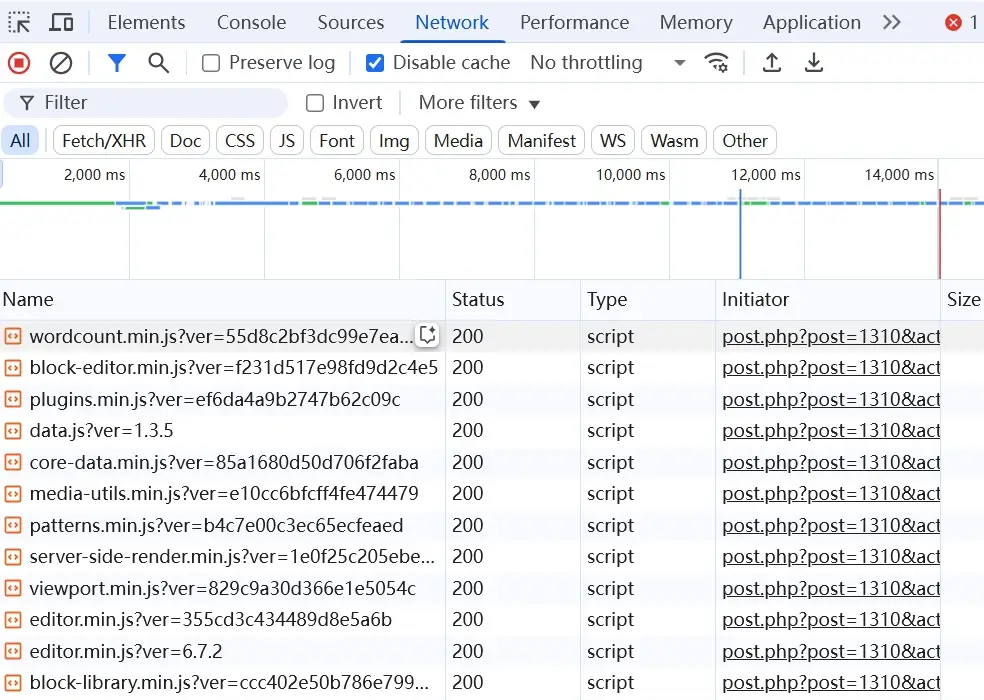Filter requests by Img type
This screenshot has width=984, height=700.
pyautogui.click(x=394, y=141)
